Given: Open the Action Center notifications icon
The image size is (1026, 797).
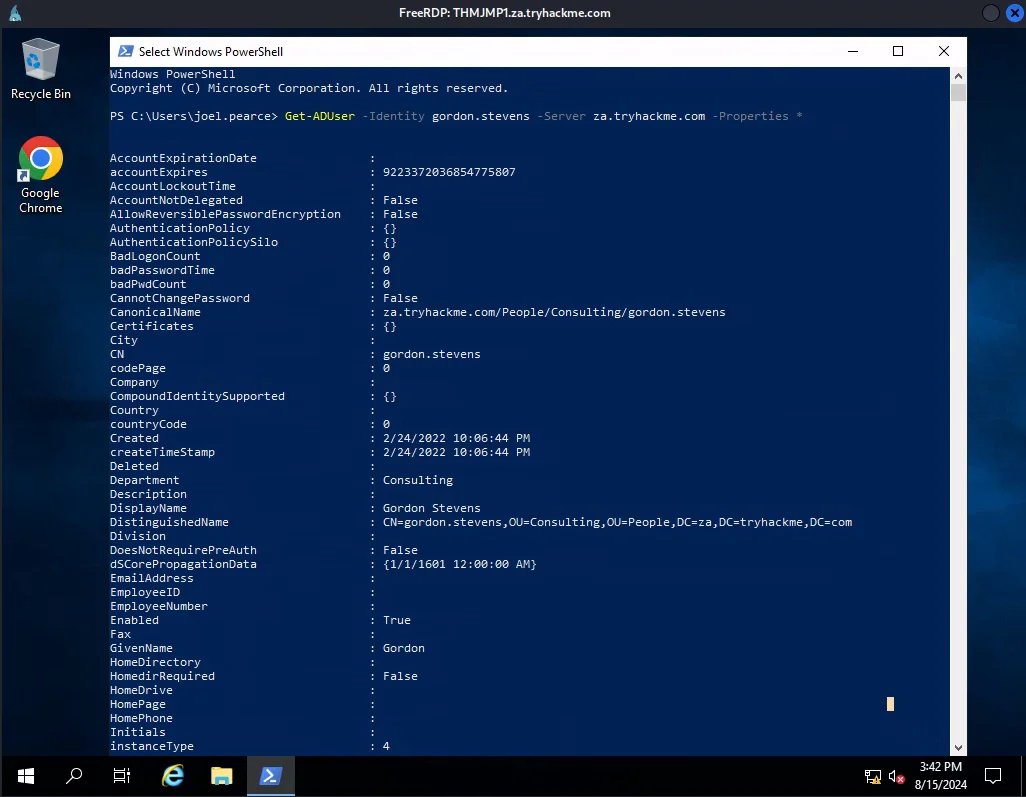Looking at the screenshot, I should pos(993,776).
